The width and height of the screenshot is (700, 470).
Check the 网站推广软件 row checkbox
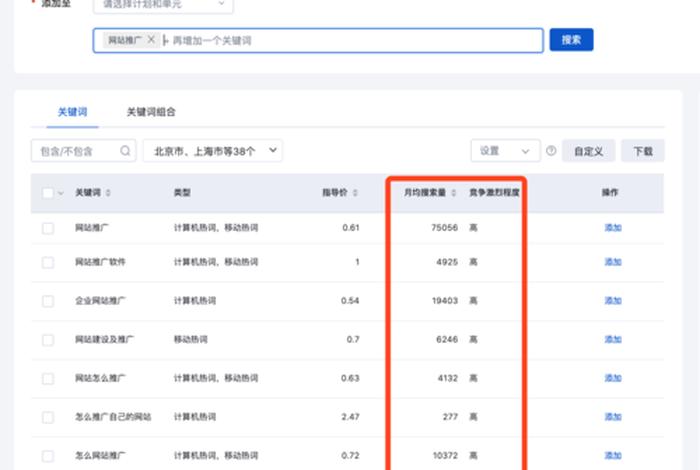[x=48, y=262]
